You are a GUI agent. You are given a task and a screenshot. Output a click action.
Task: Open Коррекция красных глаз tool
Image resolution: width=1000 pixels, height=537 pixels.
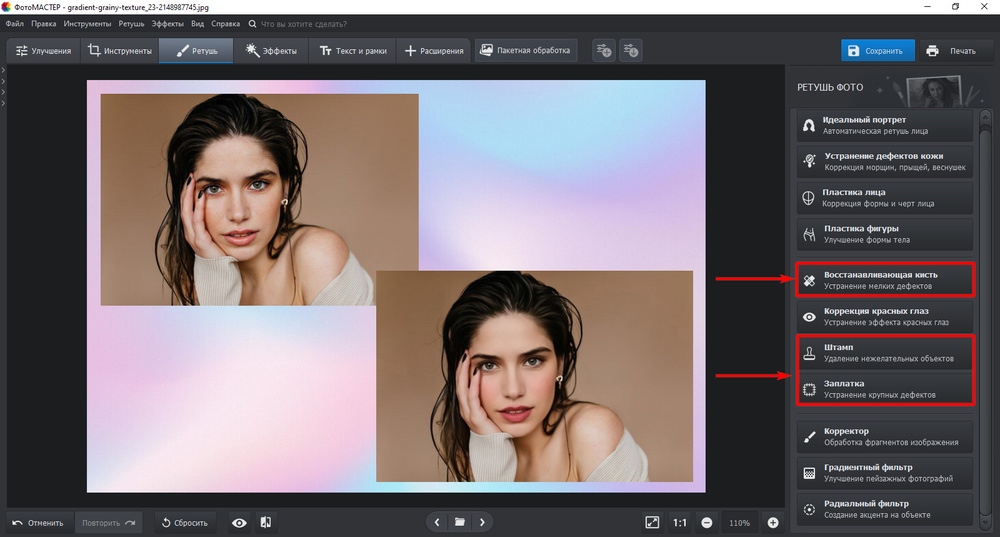click(x=884, y=316)
